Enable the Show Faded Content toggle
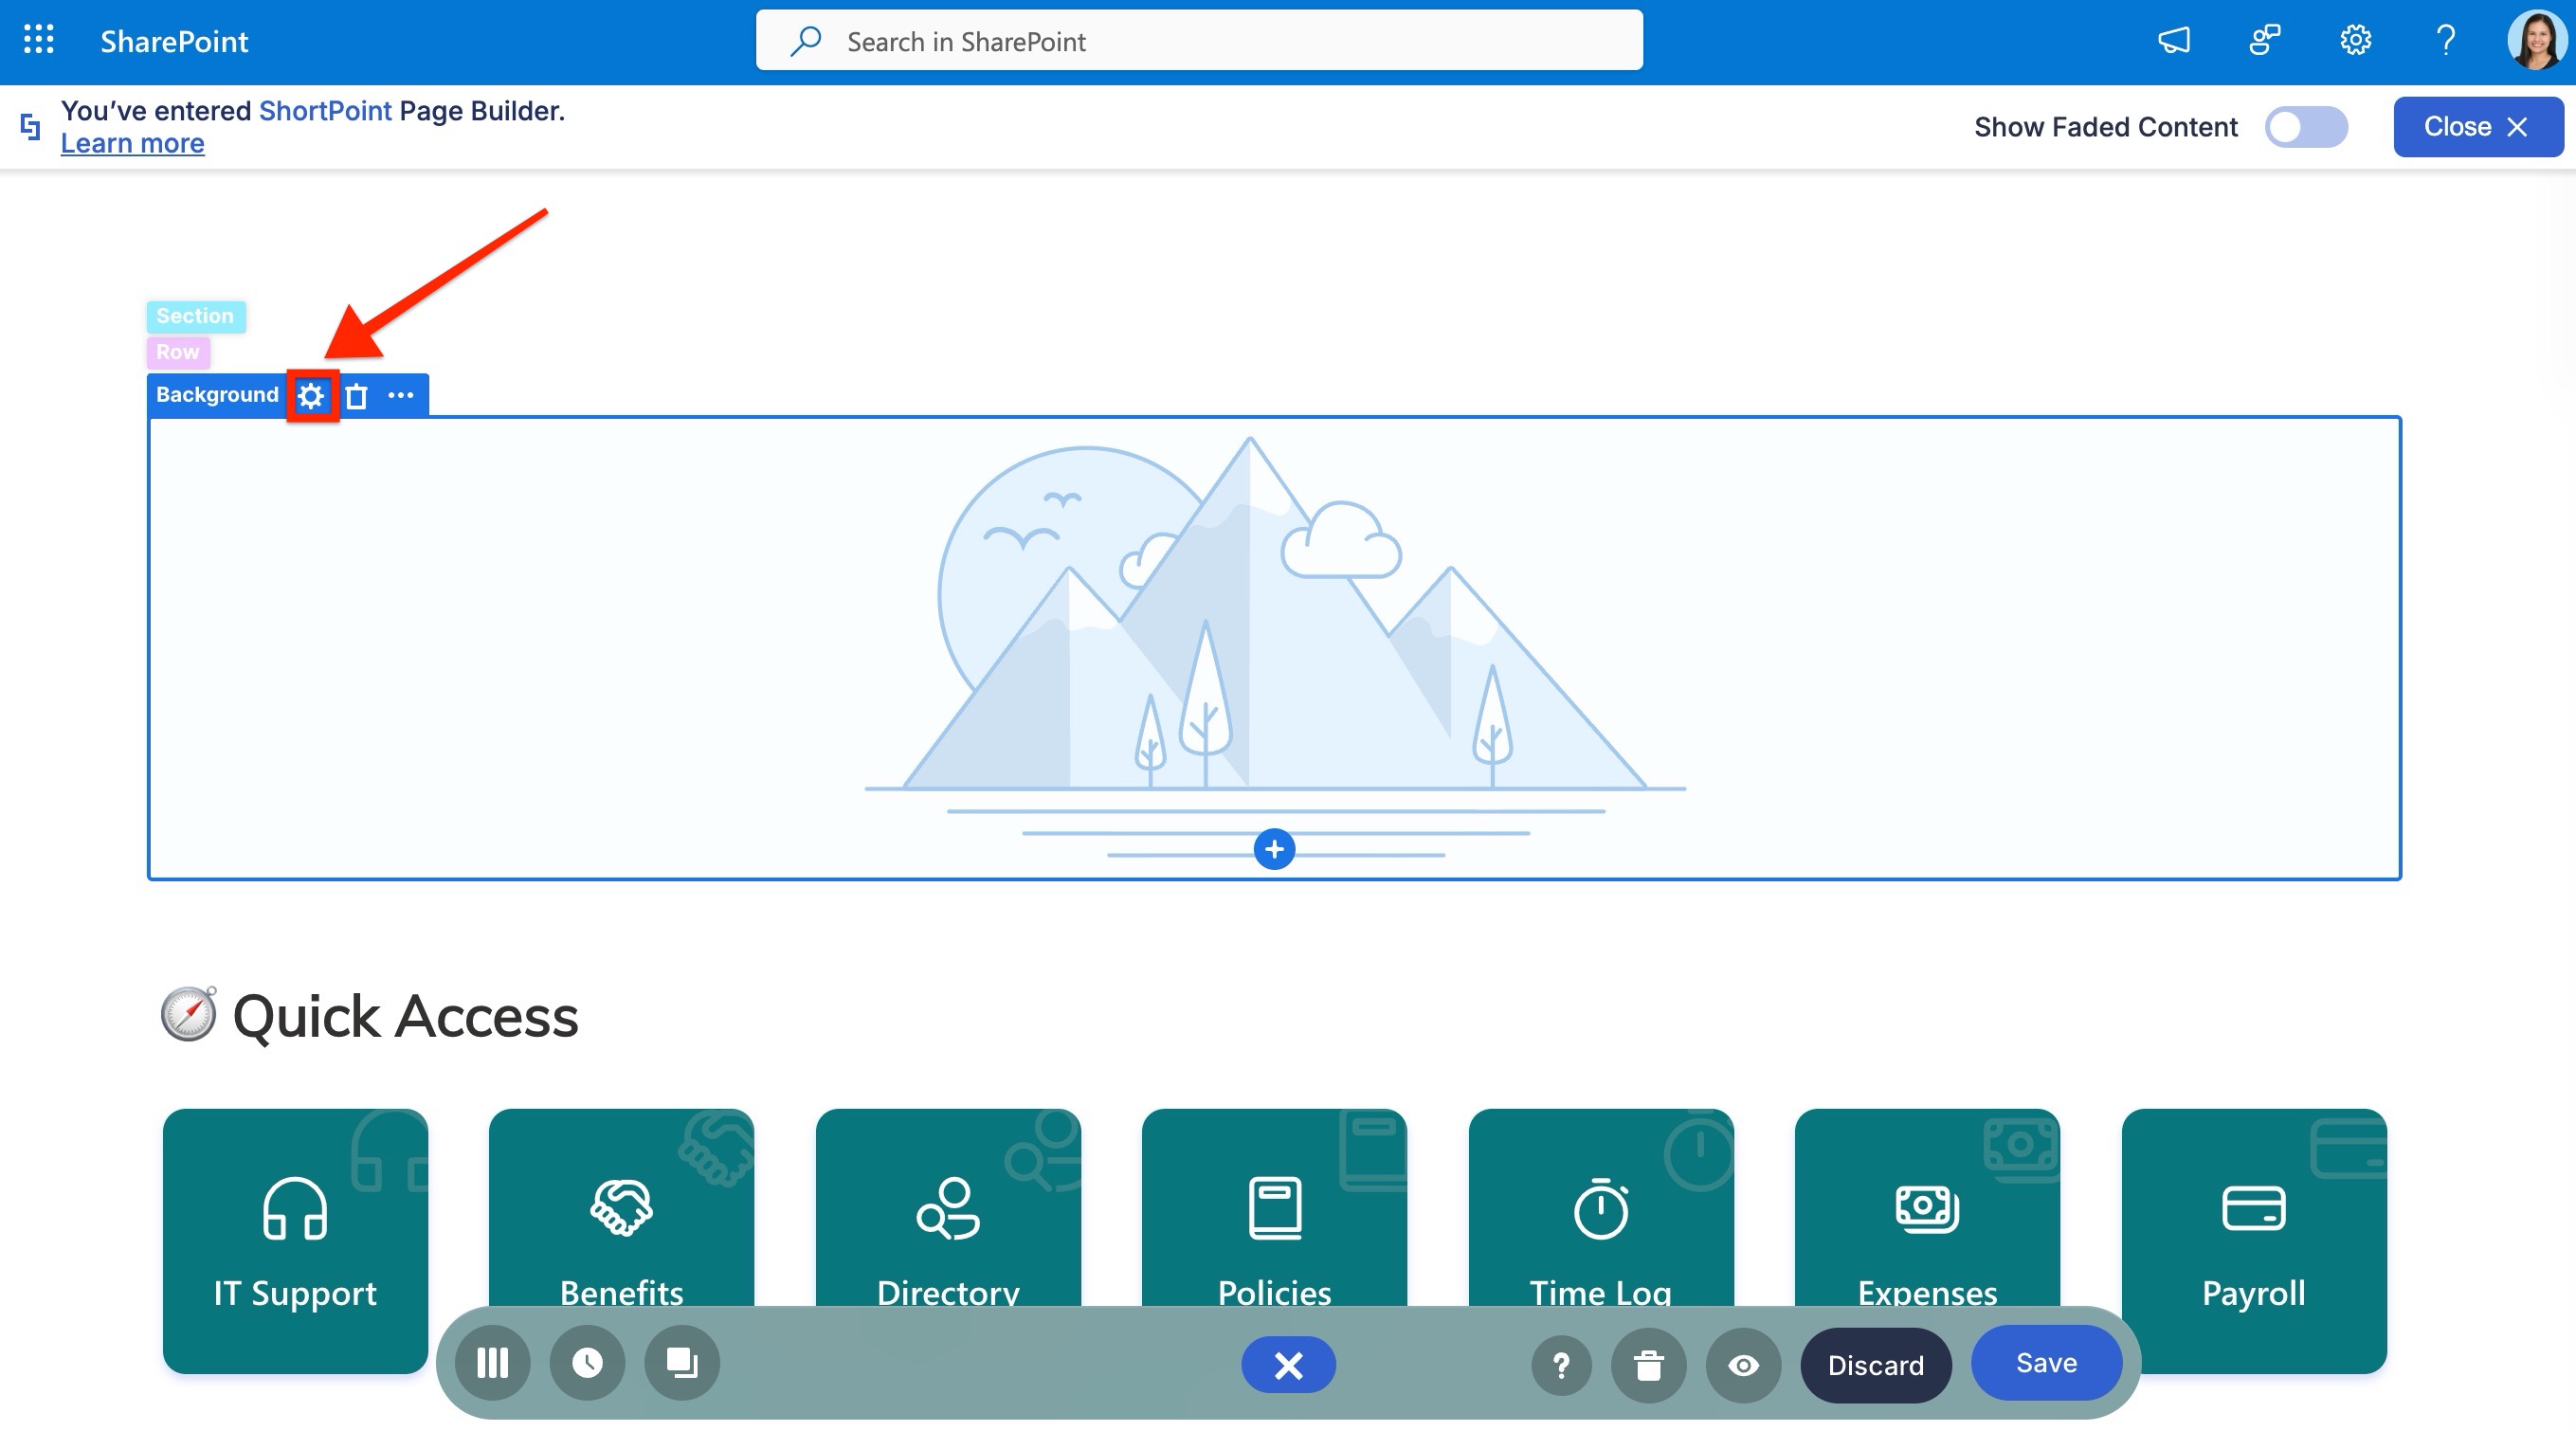This screenshot has height=1431, width=2576. tap(2306, 127)
